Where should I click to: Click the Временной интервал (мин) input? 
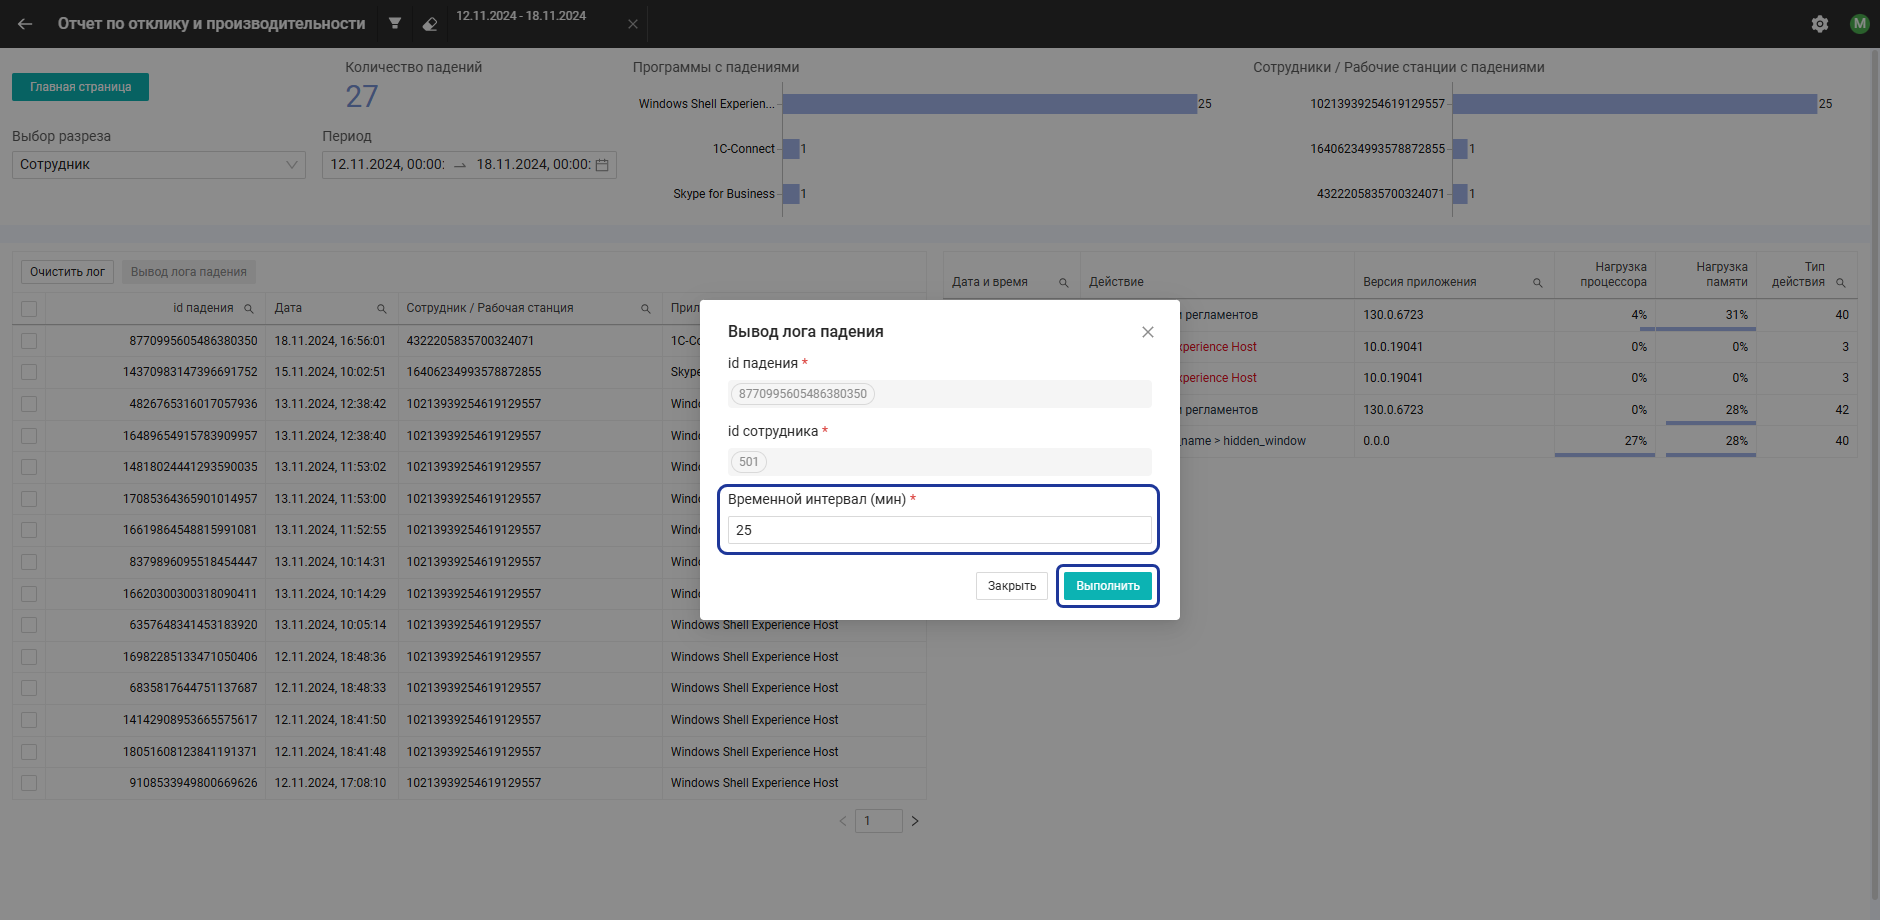(940, 530)
